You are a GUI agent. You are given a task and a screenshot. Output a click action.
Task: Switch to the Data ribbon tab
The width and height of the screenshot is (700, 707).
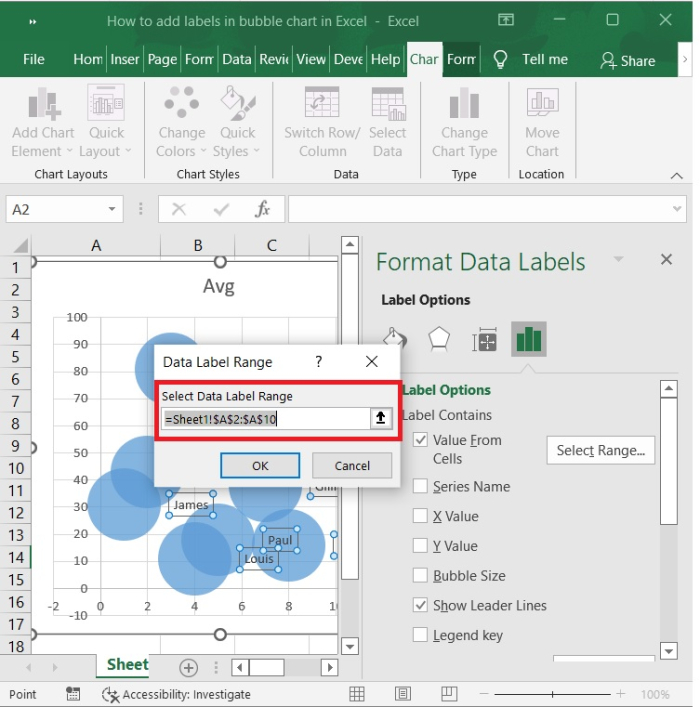(x=236, y=59)
